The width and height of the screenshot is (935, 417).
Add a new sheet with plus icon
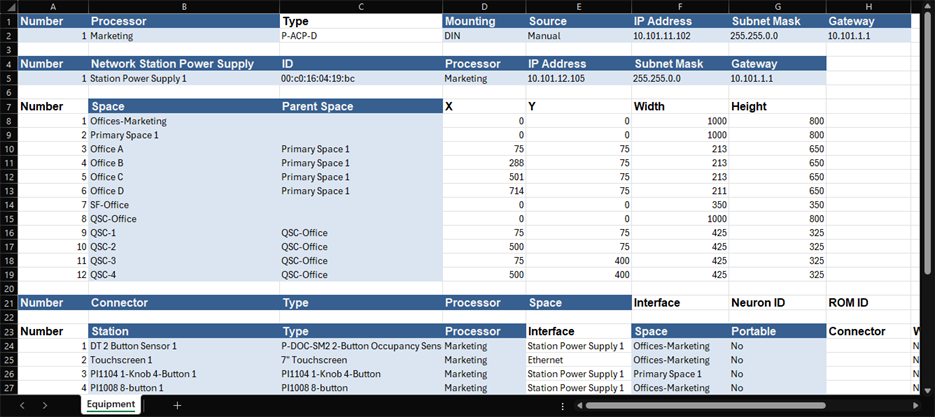coord(177,405)
